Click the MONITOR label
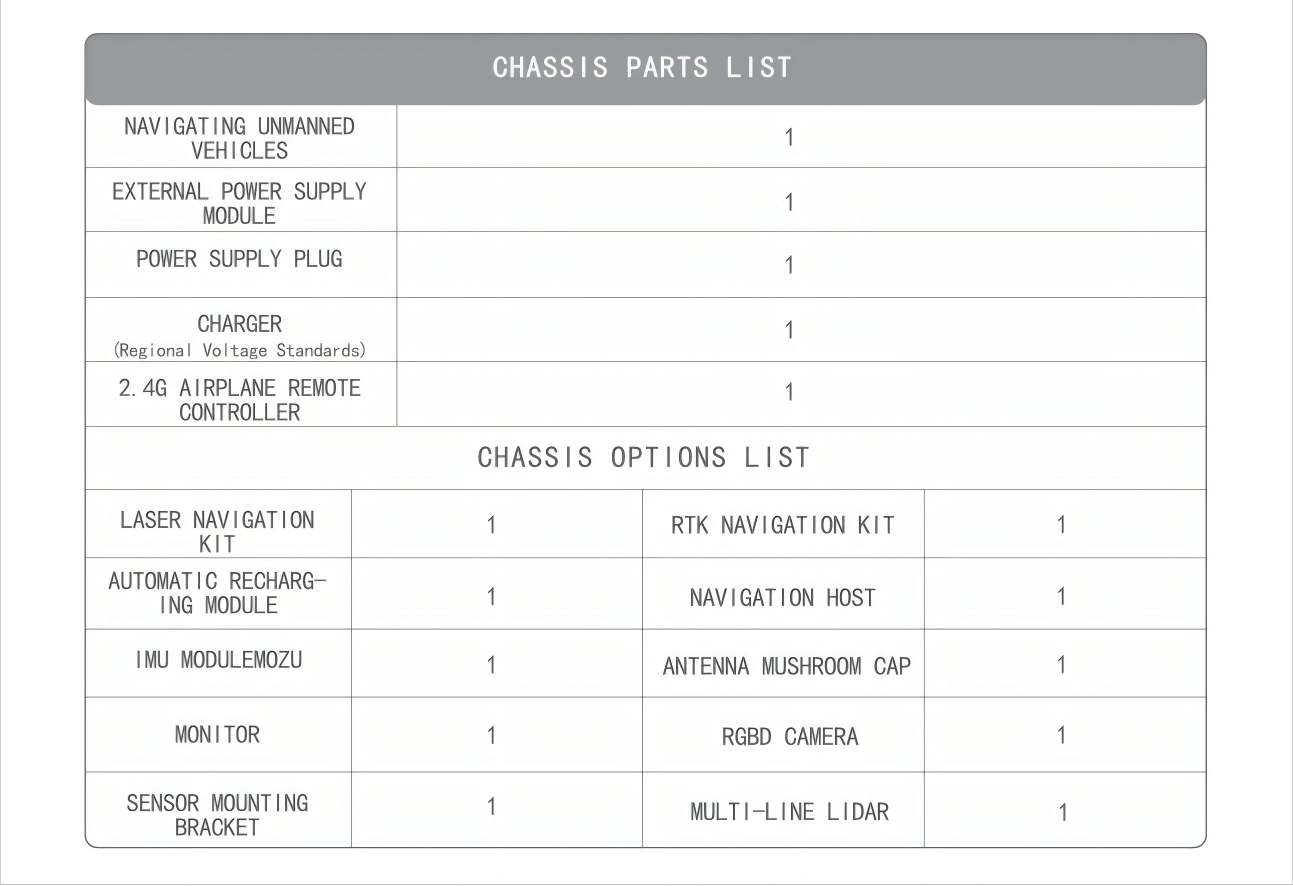The width and height of the screenshot is (1293, 886). pos(217,735)
